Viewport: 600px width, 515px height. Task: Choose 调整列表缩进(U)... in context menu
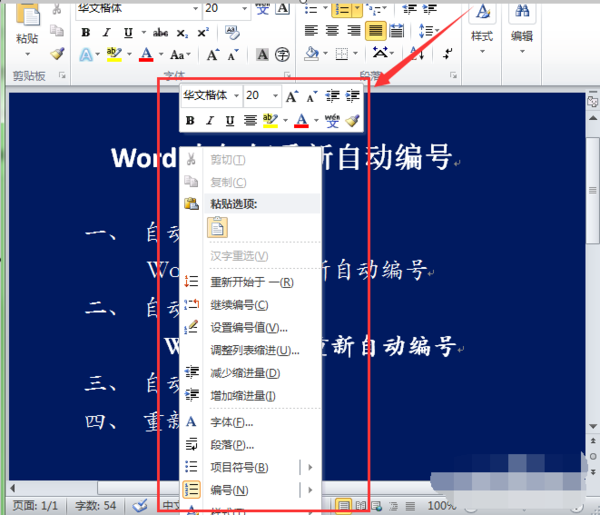[250, 350]
